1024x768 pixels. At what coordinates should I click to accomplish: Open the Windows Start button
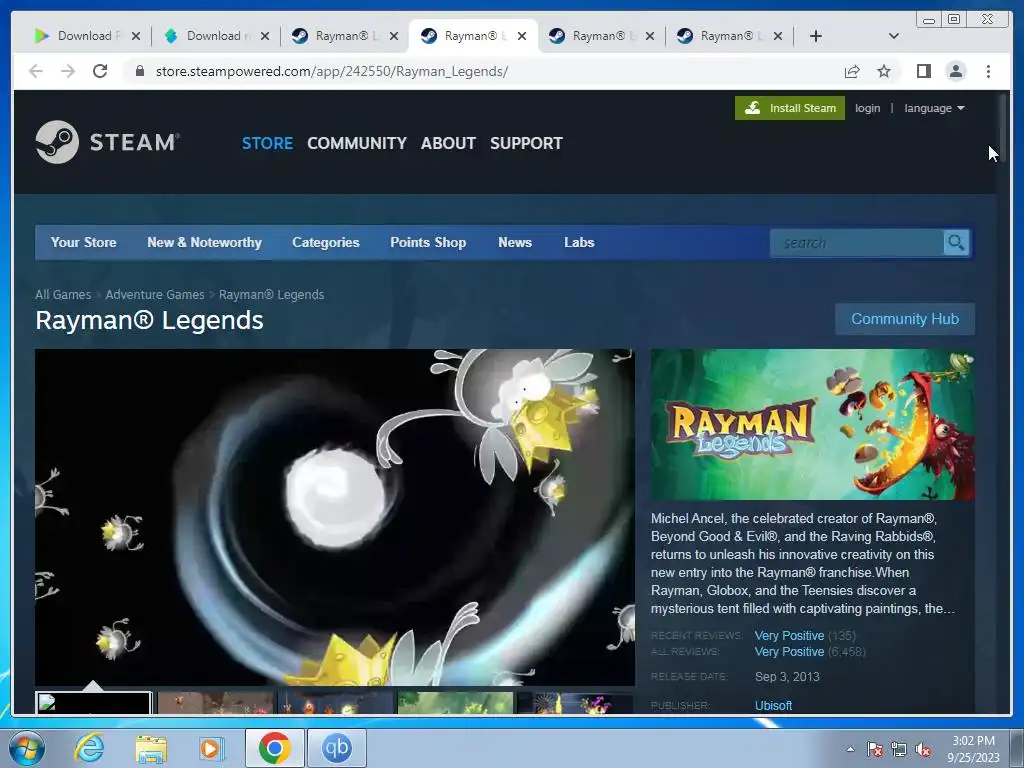(26, 748)
